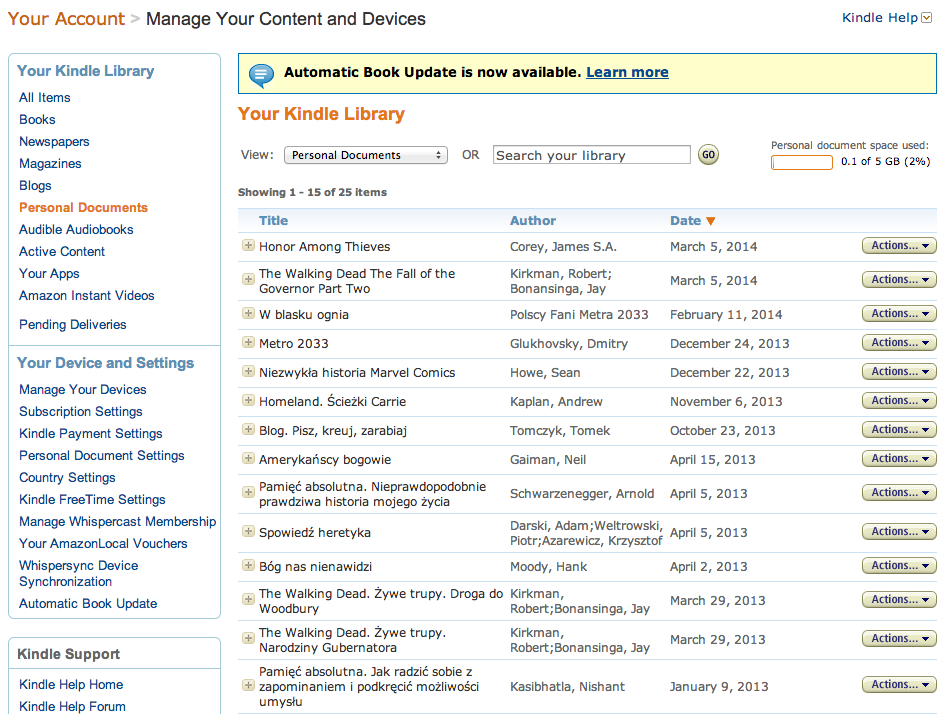
Task: Open Kindle Payment Settings
Action: point(91,433)
